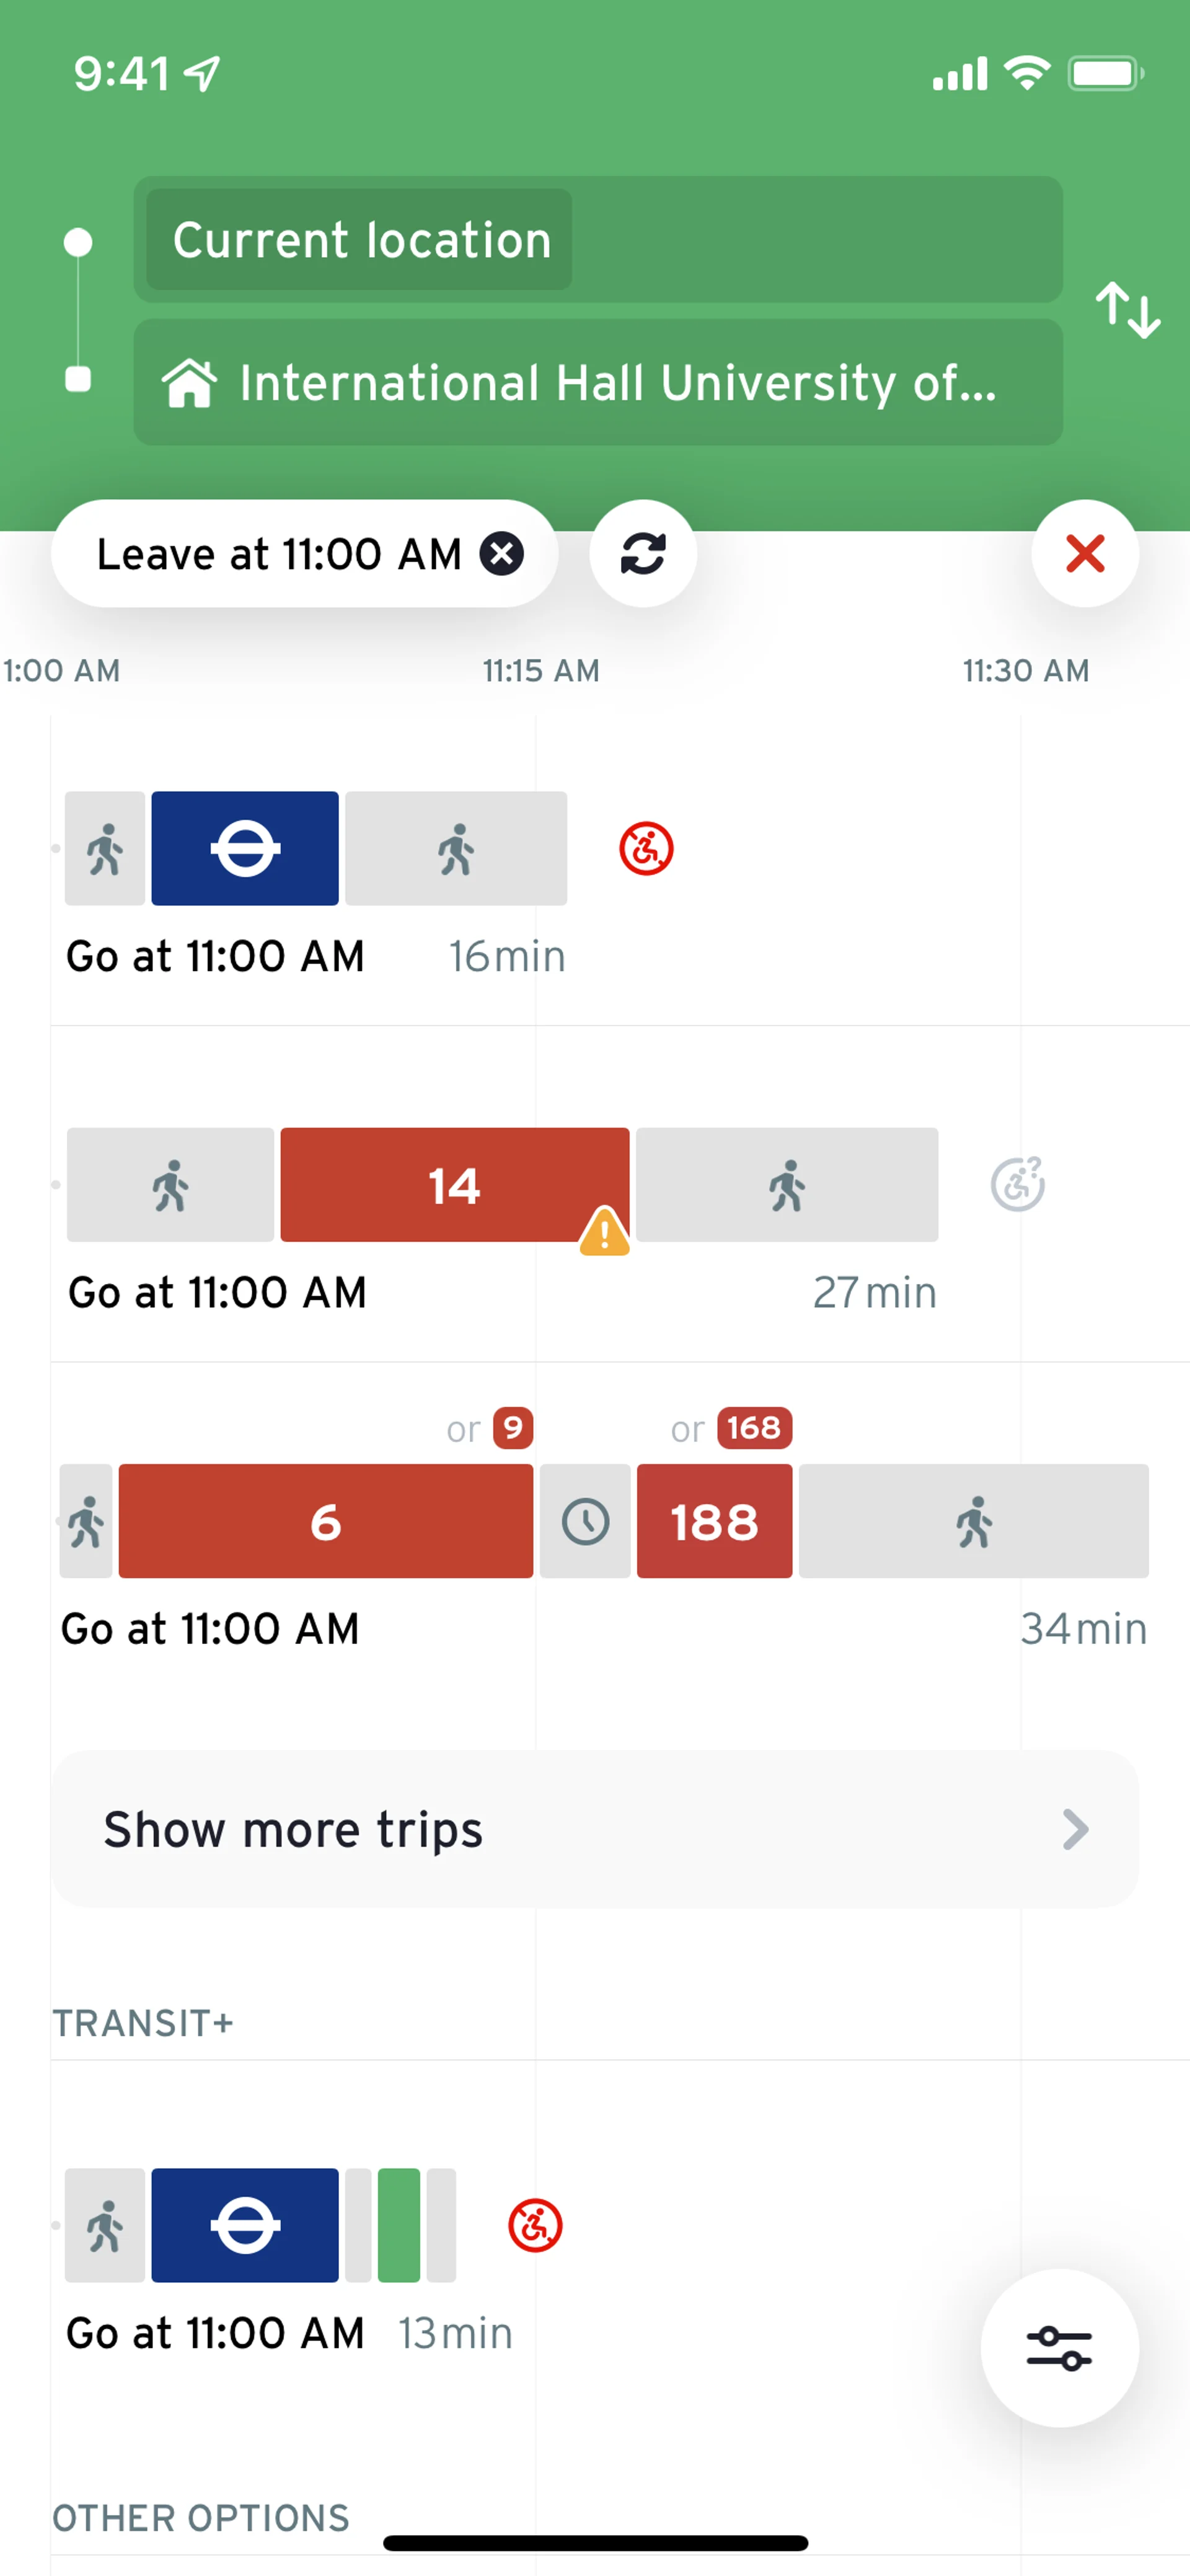Refresh trip results
The width and height of the screenshot is (1190, 2576).
[643, 553]
